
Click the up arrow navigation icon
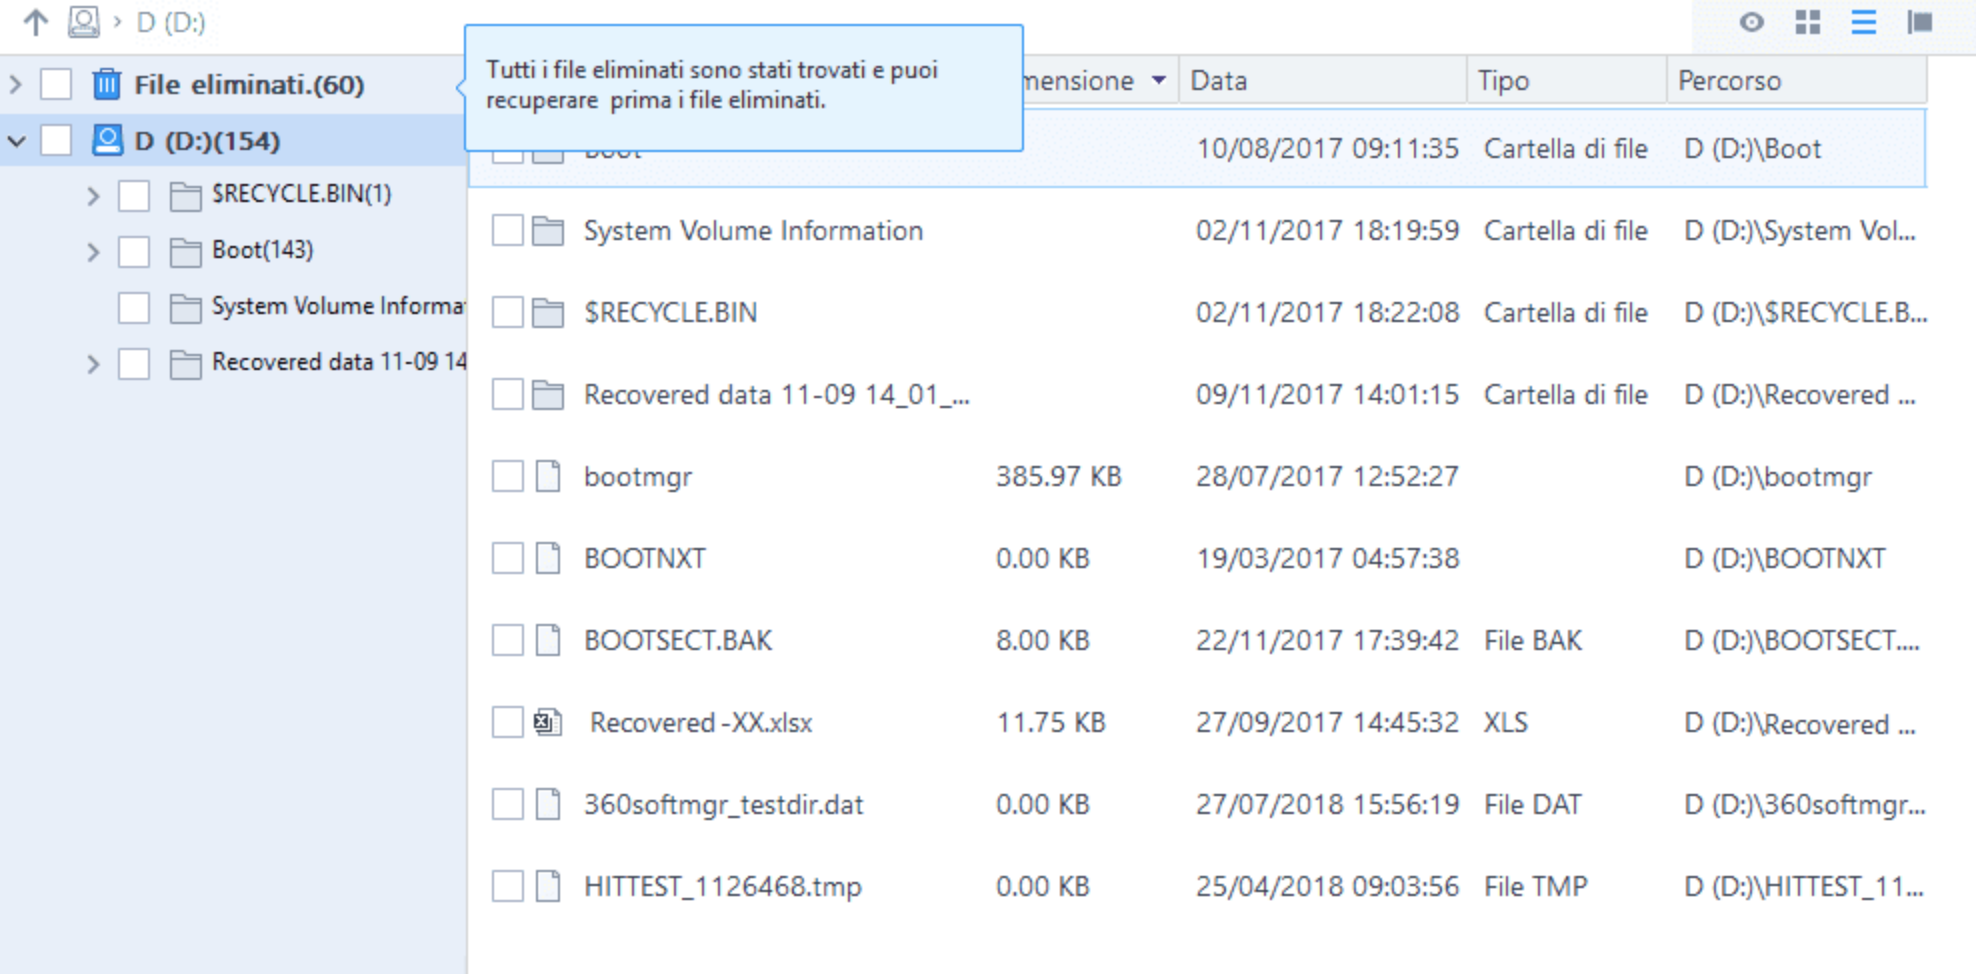tap(36, 22)
